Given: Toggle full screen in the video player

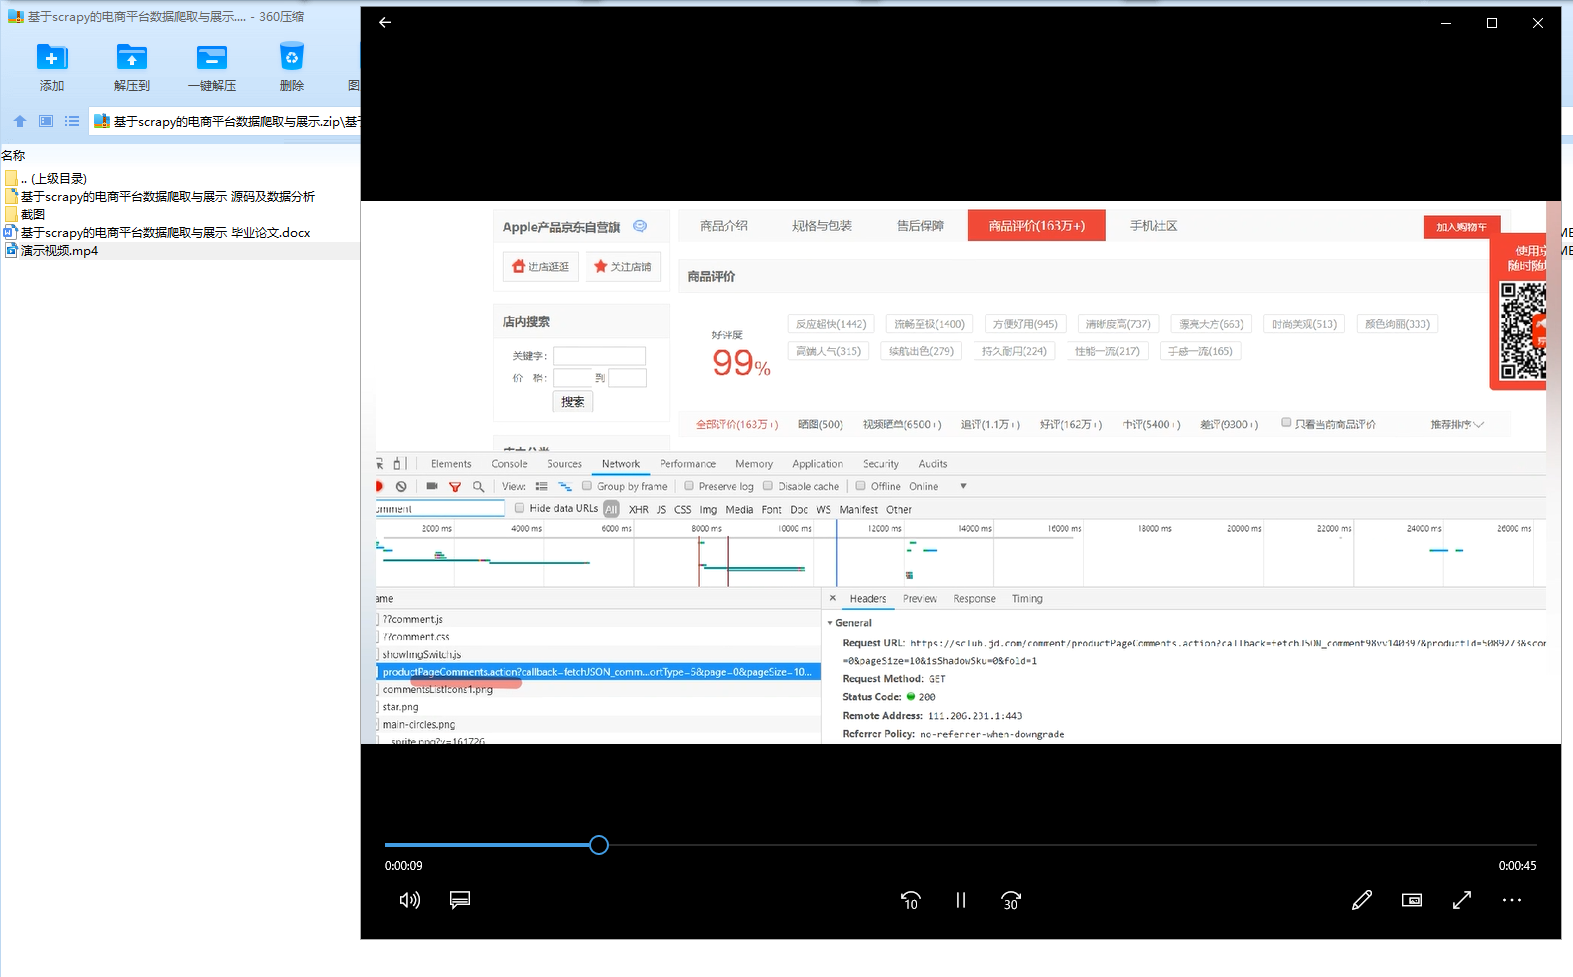Looking at the screenshot, I should pyautogui.click(x=1462, y=900).
